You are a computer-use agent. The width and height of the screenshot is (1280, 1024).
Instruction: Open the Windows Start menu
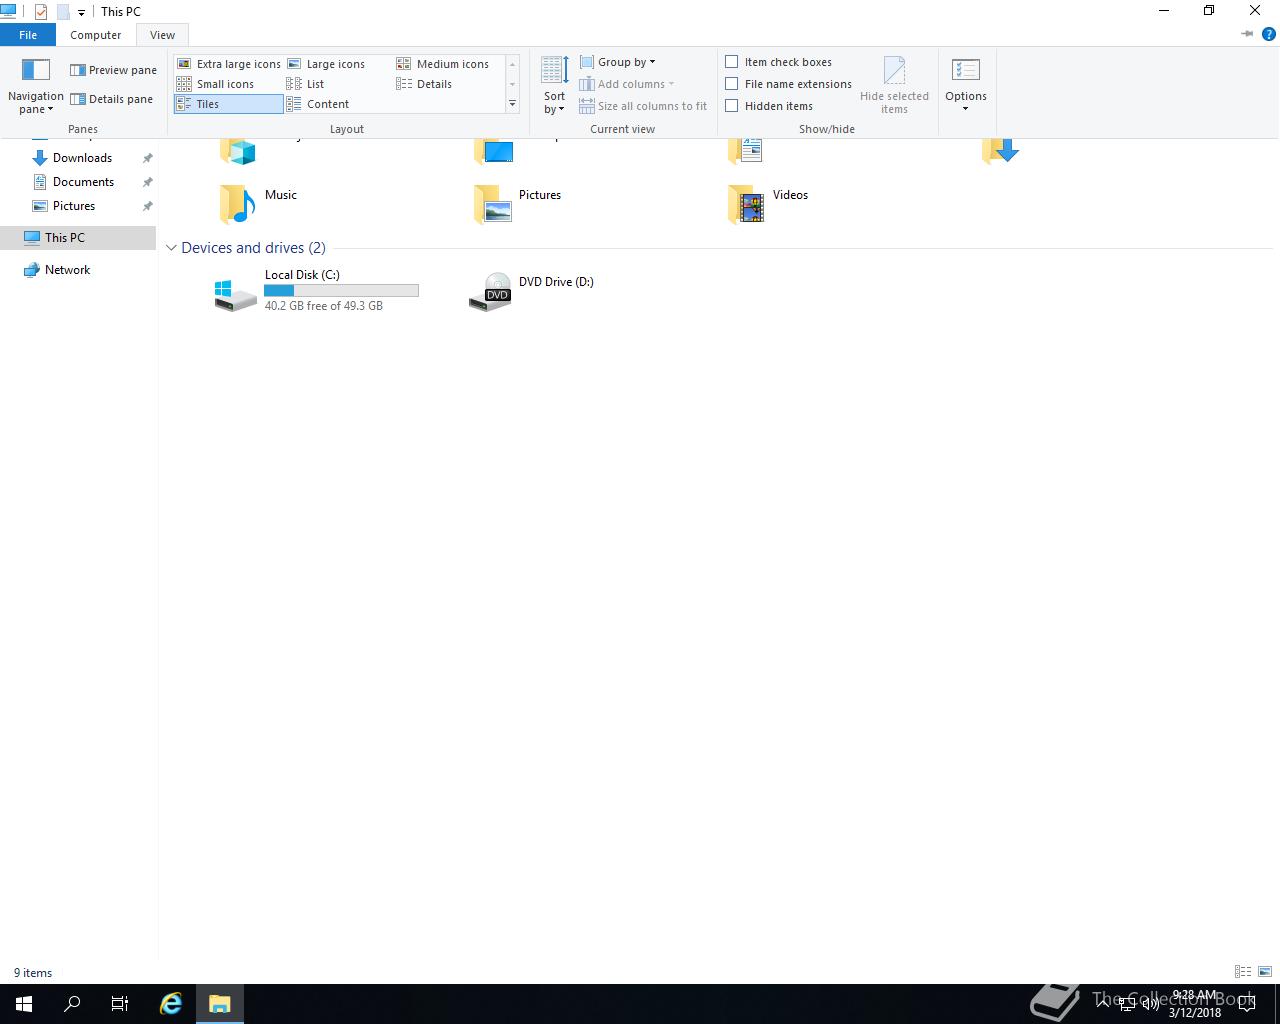[x=24, y=1004]
